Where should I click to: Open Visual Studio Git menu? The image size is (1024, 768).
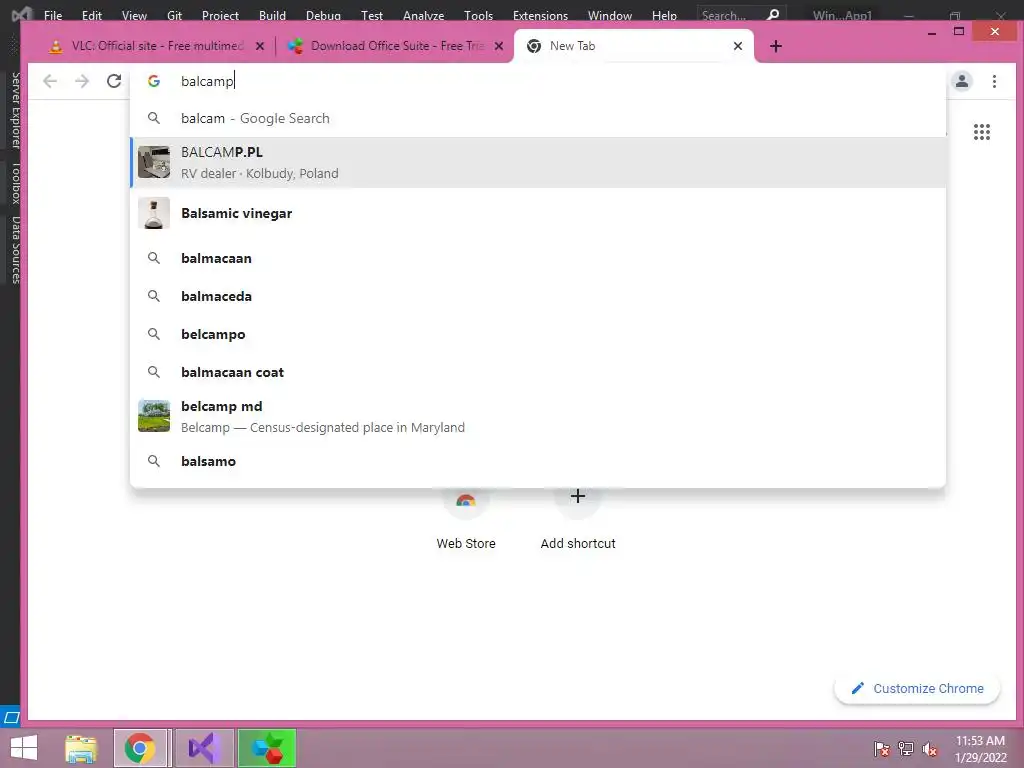(174, 15)
